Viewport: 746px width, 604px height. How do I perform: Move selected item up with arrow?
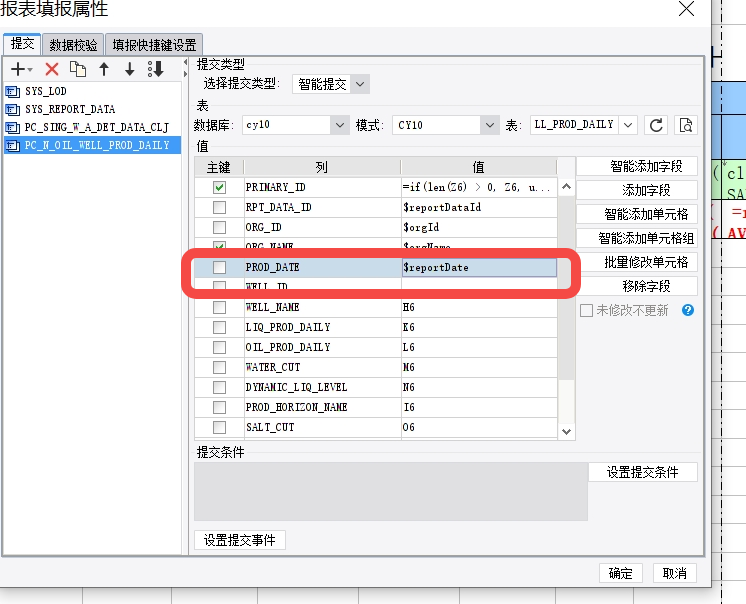pyautogui.click(x=104, y=69)
